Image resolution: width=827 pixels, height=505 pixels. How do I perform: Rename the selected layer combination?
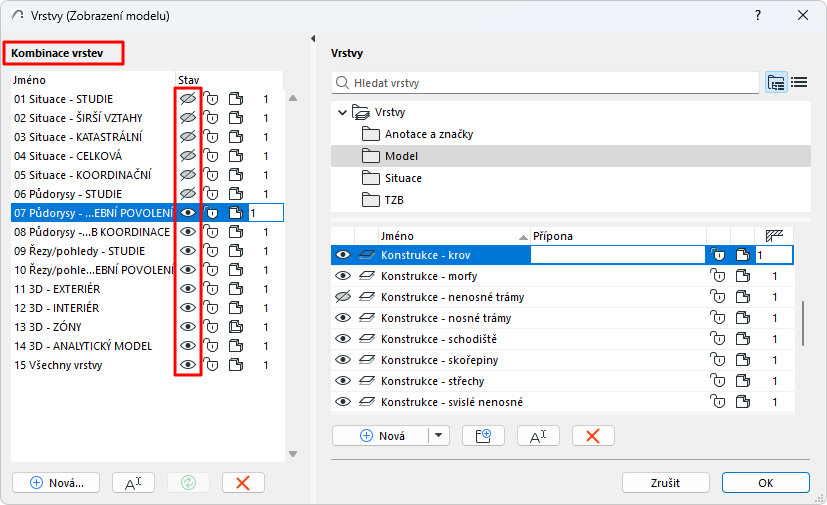tap(133, 482)
